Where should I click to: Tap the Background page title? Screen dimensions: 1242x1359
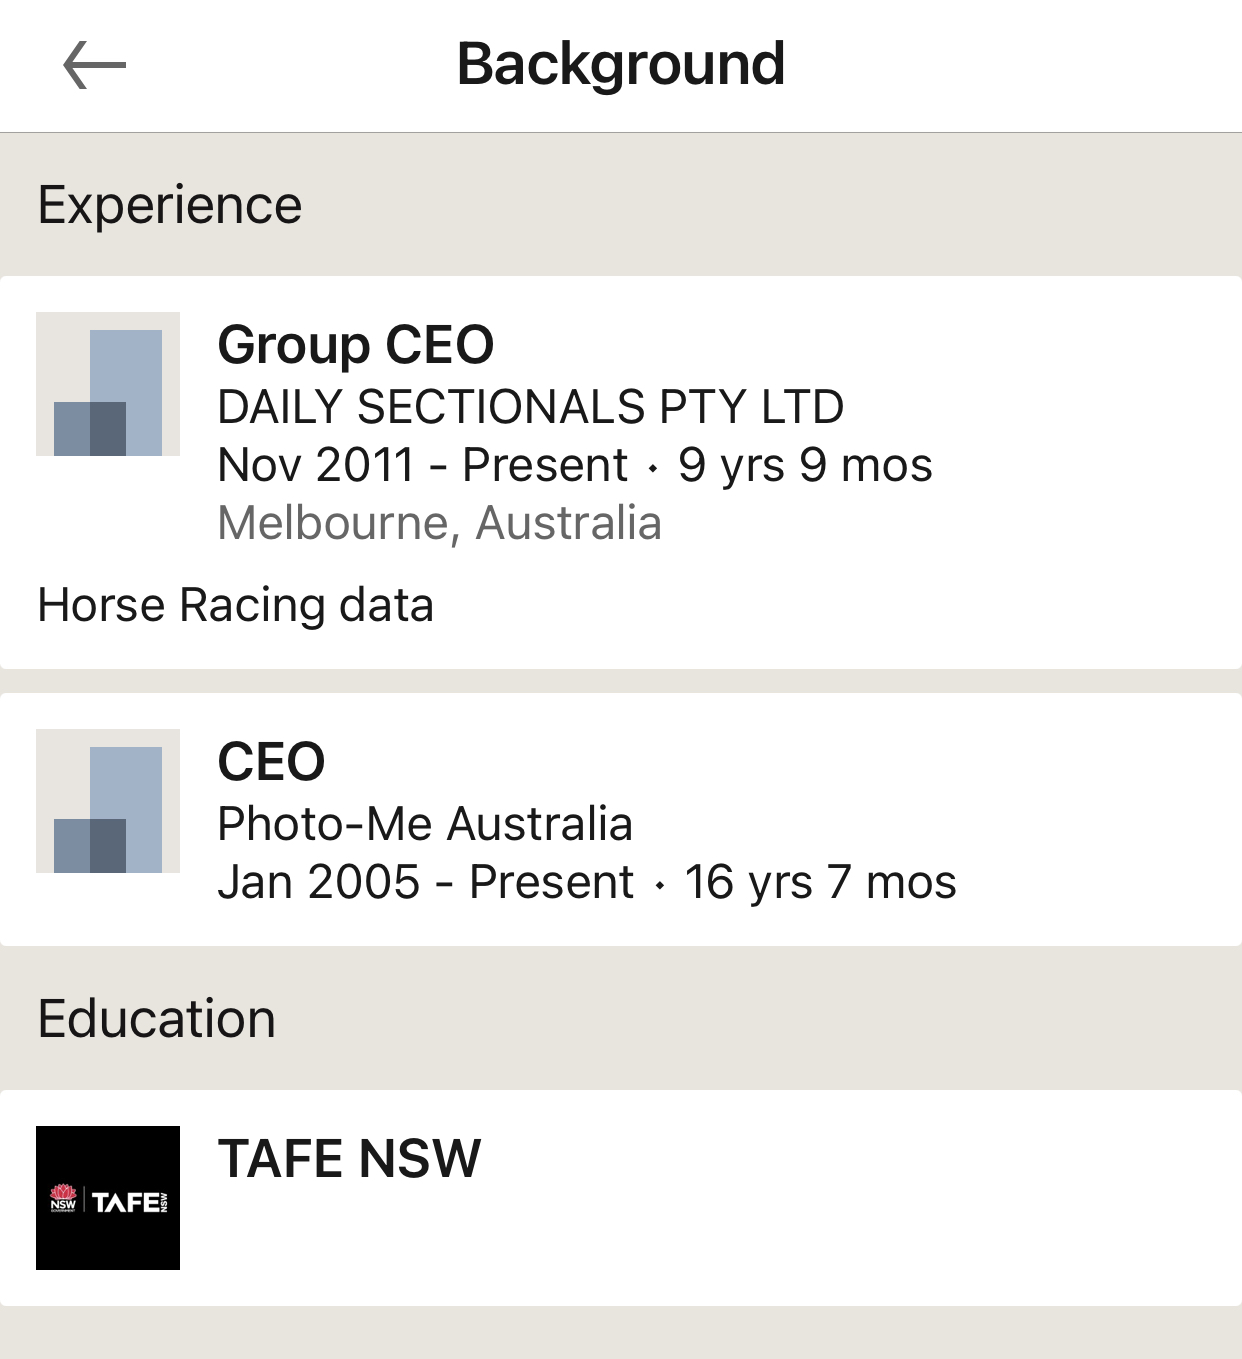click(621, 65)
